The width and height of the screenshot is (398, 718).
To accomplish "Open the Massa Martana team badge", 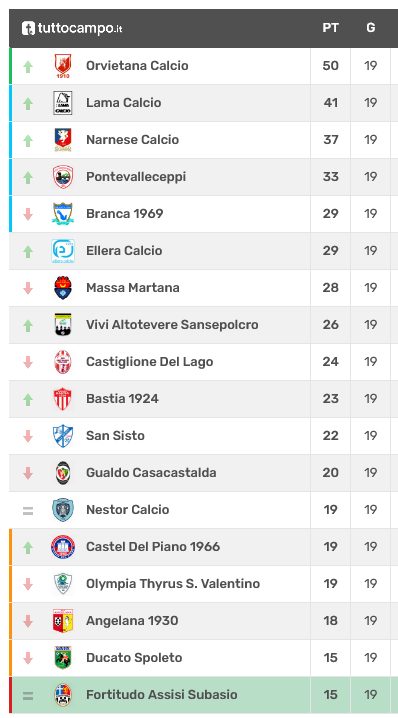I will pos(63,288).
